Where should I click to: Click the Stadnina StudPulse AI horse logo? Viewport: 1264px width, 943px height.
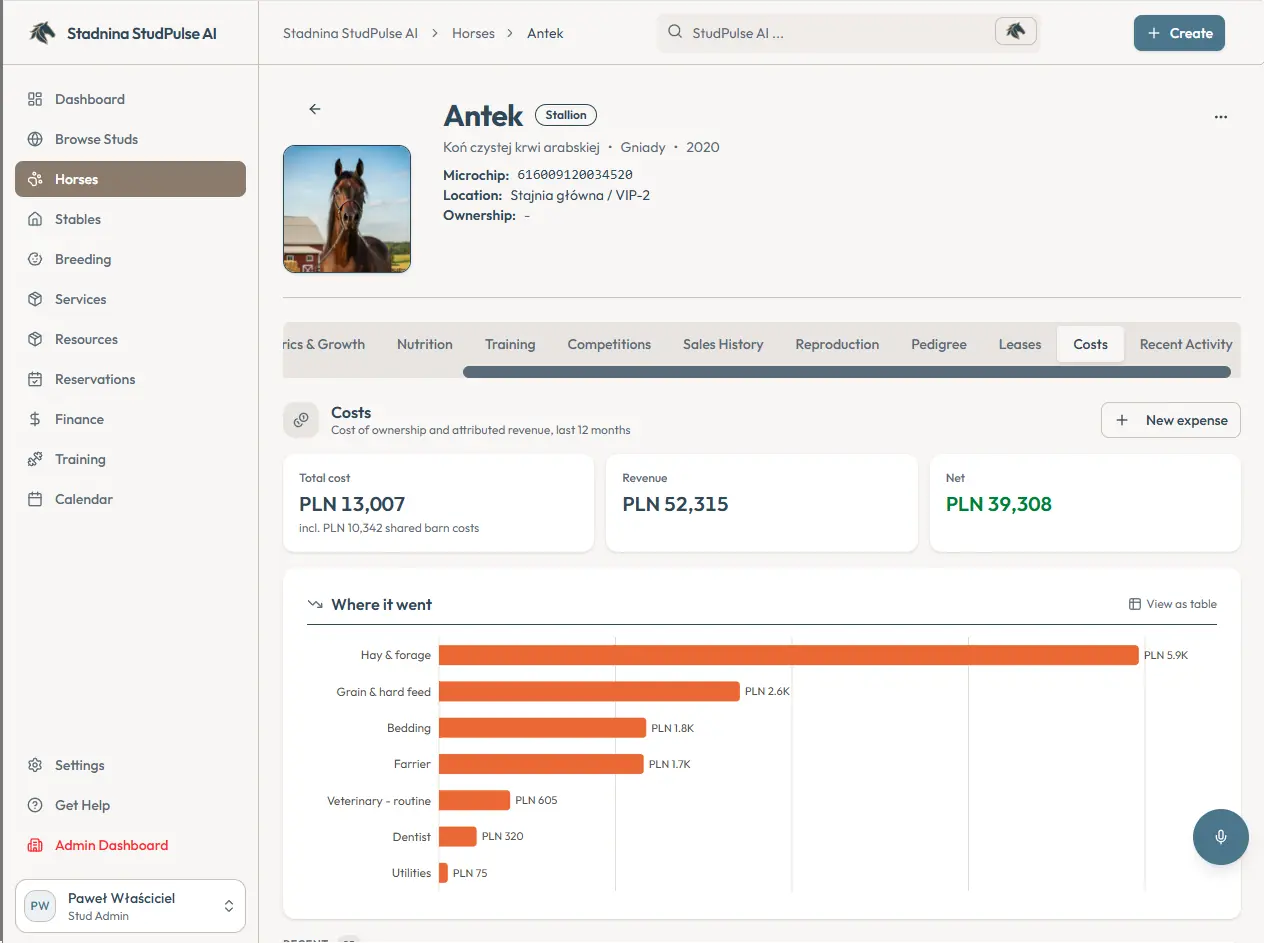coord(41,33)
